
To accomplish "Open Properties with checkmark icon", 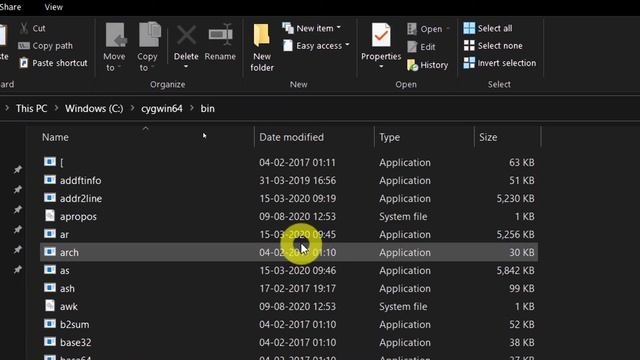I will (381, 35).
